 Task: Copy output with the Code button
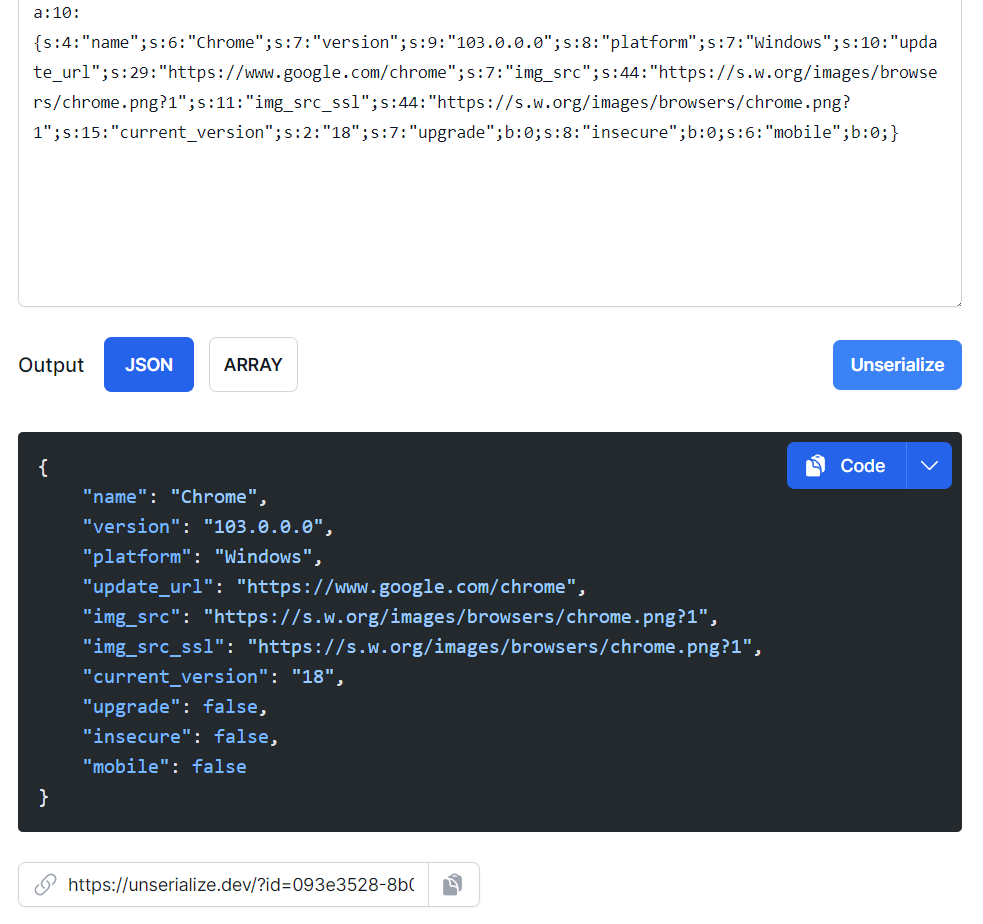[x=846, y=465]
